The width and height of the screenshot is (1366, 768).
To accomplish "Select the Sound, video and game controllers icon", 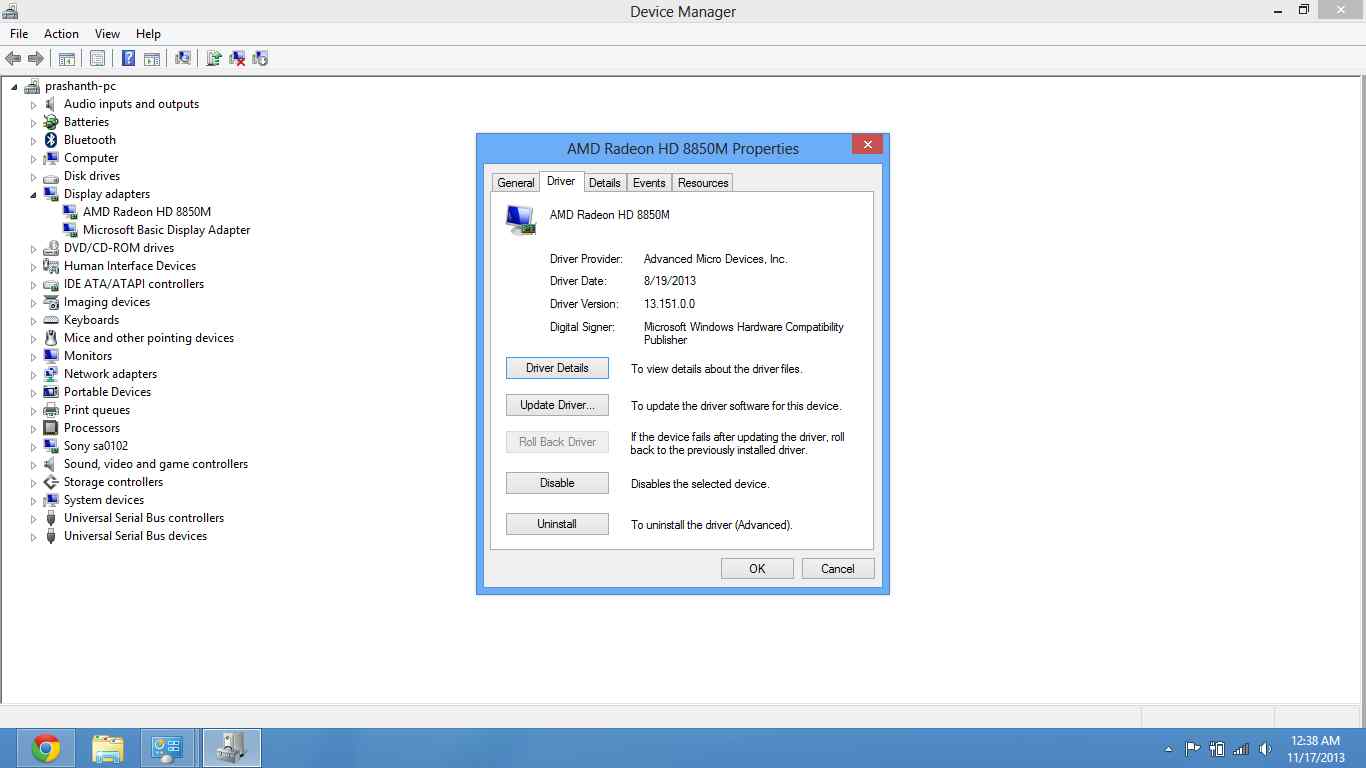I will point(51,464).
